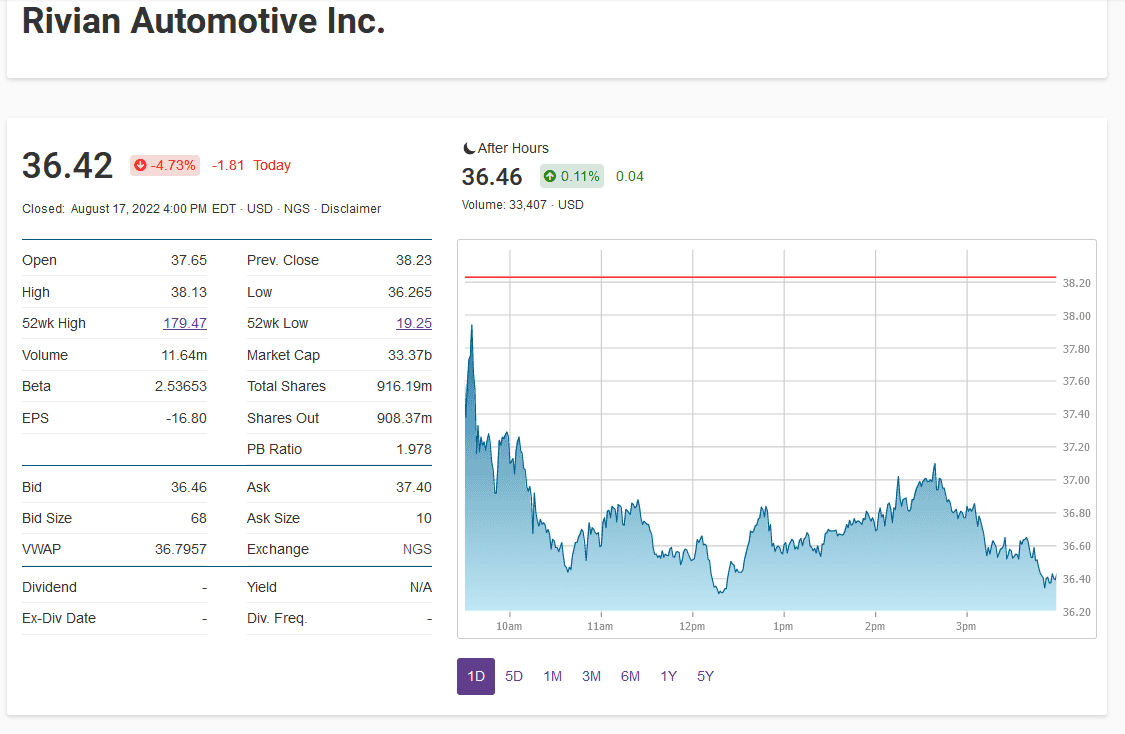The image size is (1125, 734).
Task: Click the 37.00 price axis label
Action: (x=1076, y=480)
